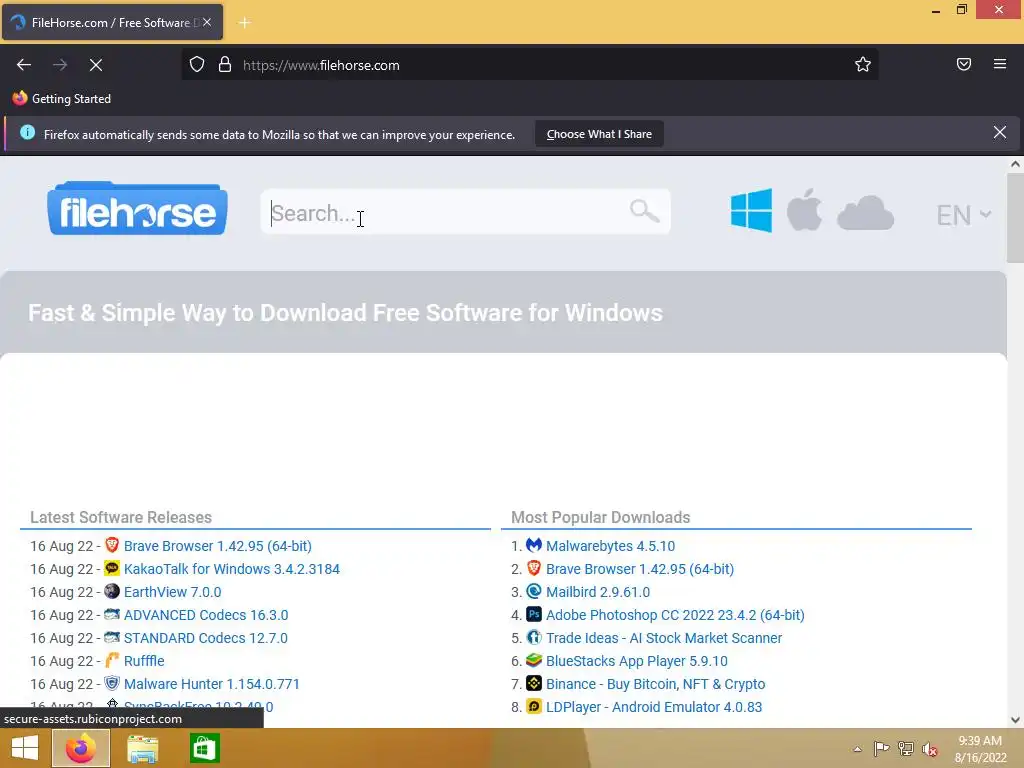Open ADVANCED Codecs 16.3.0 link
The image size is (1024, 768).
tap(206, 615)
